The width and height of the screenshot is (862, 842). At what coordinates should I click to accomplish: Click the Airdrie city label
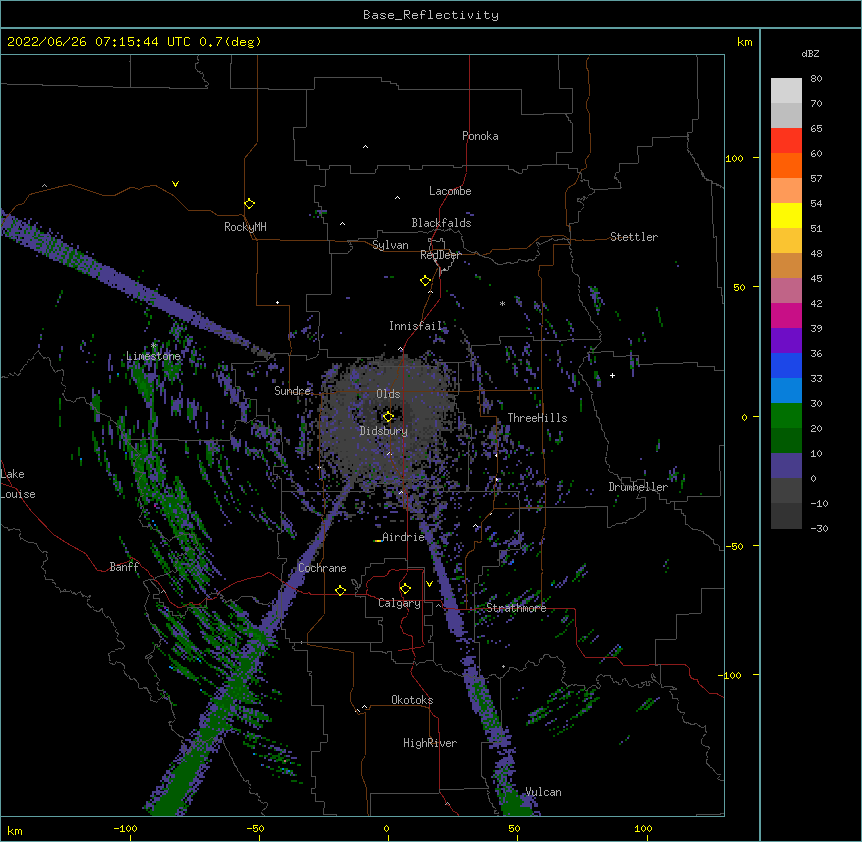[x=404, y=537]
